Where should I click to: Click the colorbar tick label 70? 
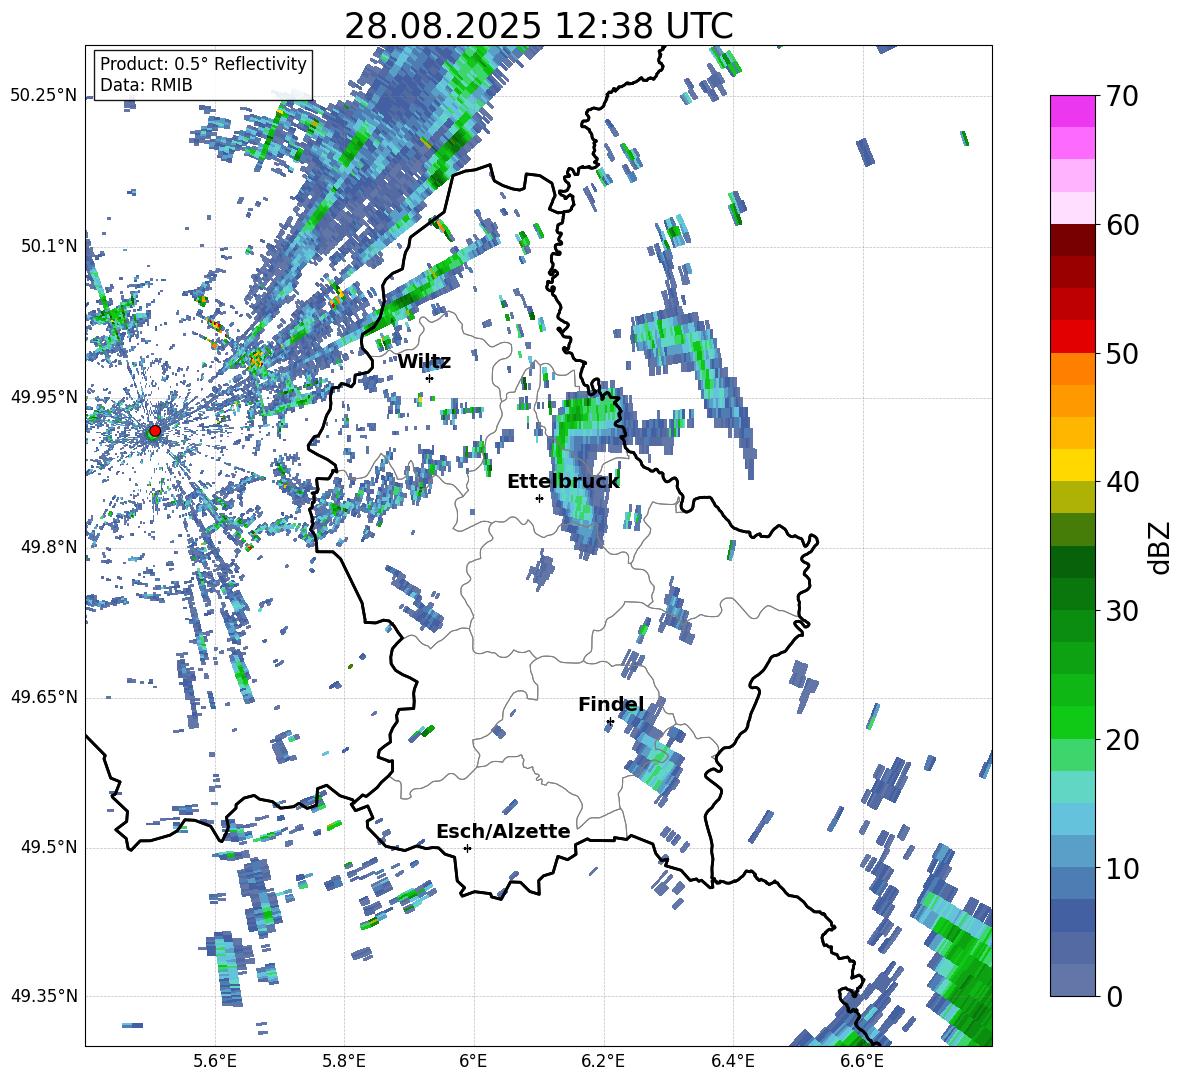(1122, 96)
